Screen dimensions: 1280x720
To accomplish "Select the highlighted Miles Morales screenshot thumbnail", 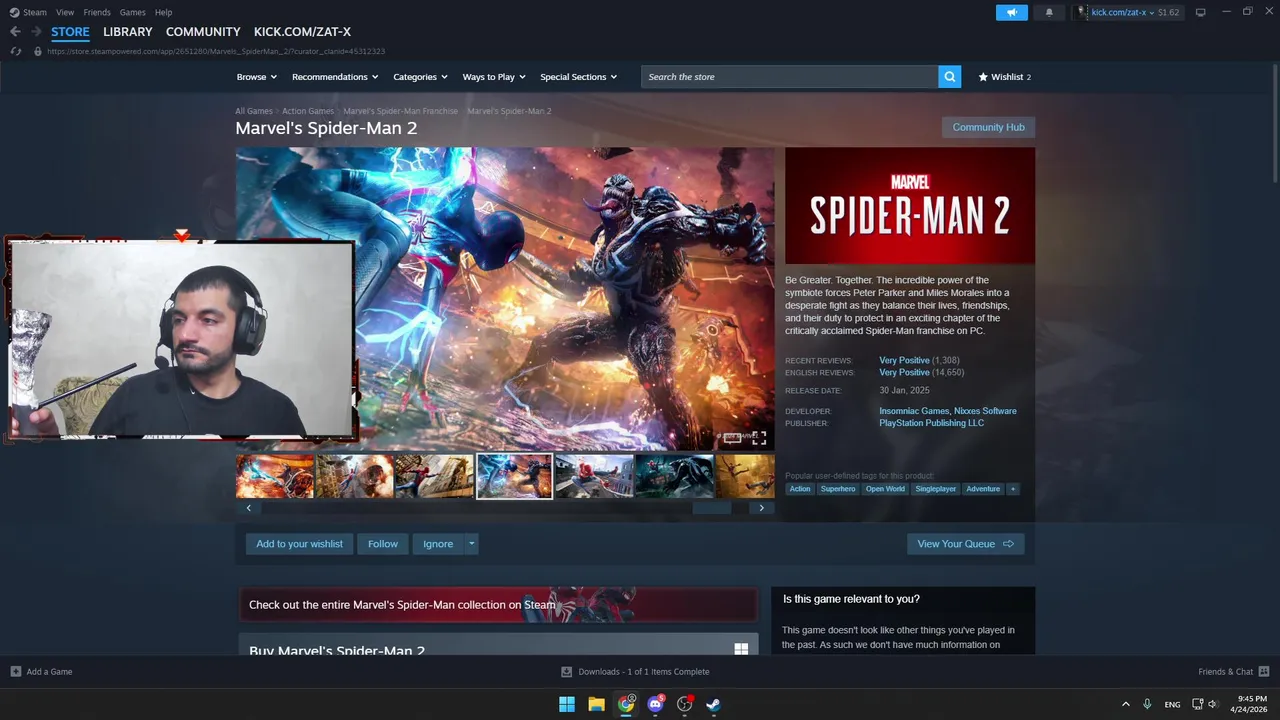I will [x=514, y=476].
